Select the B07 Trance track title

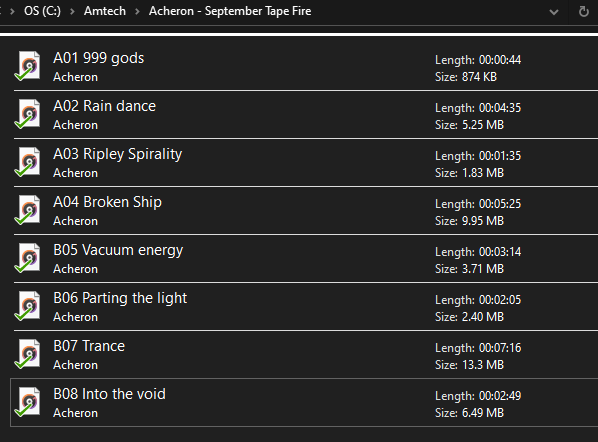[89, 346]
